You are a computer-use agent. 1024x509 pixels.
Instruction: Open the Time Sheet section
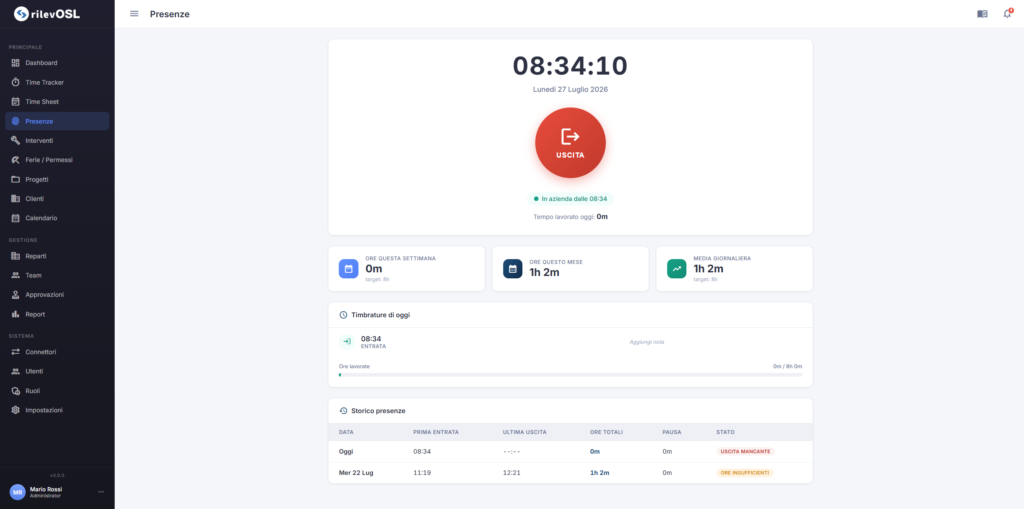57,102
